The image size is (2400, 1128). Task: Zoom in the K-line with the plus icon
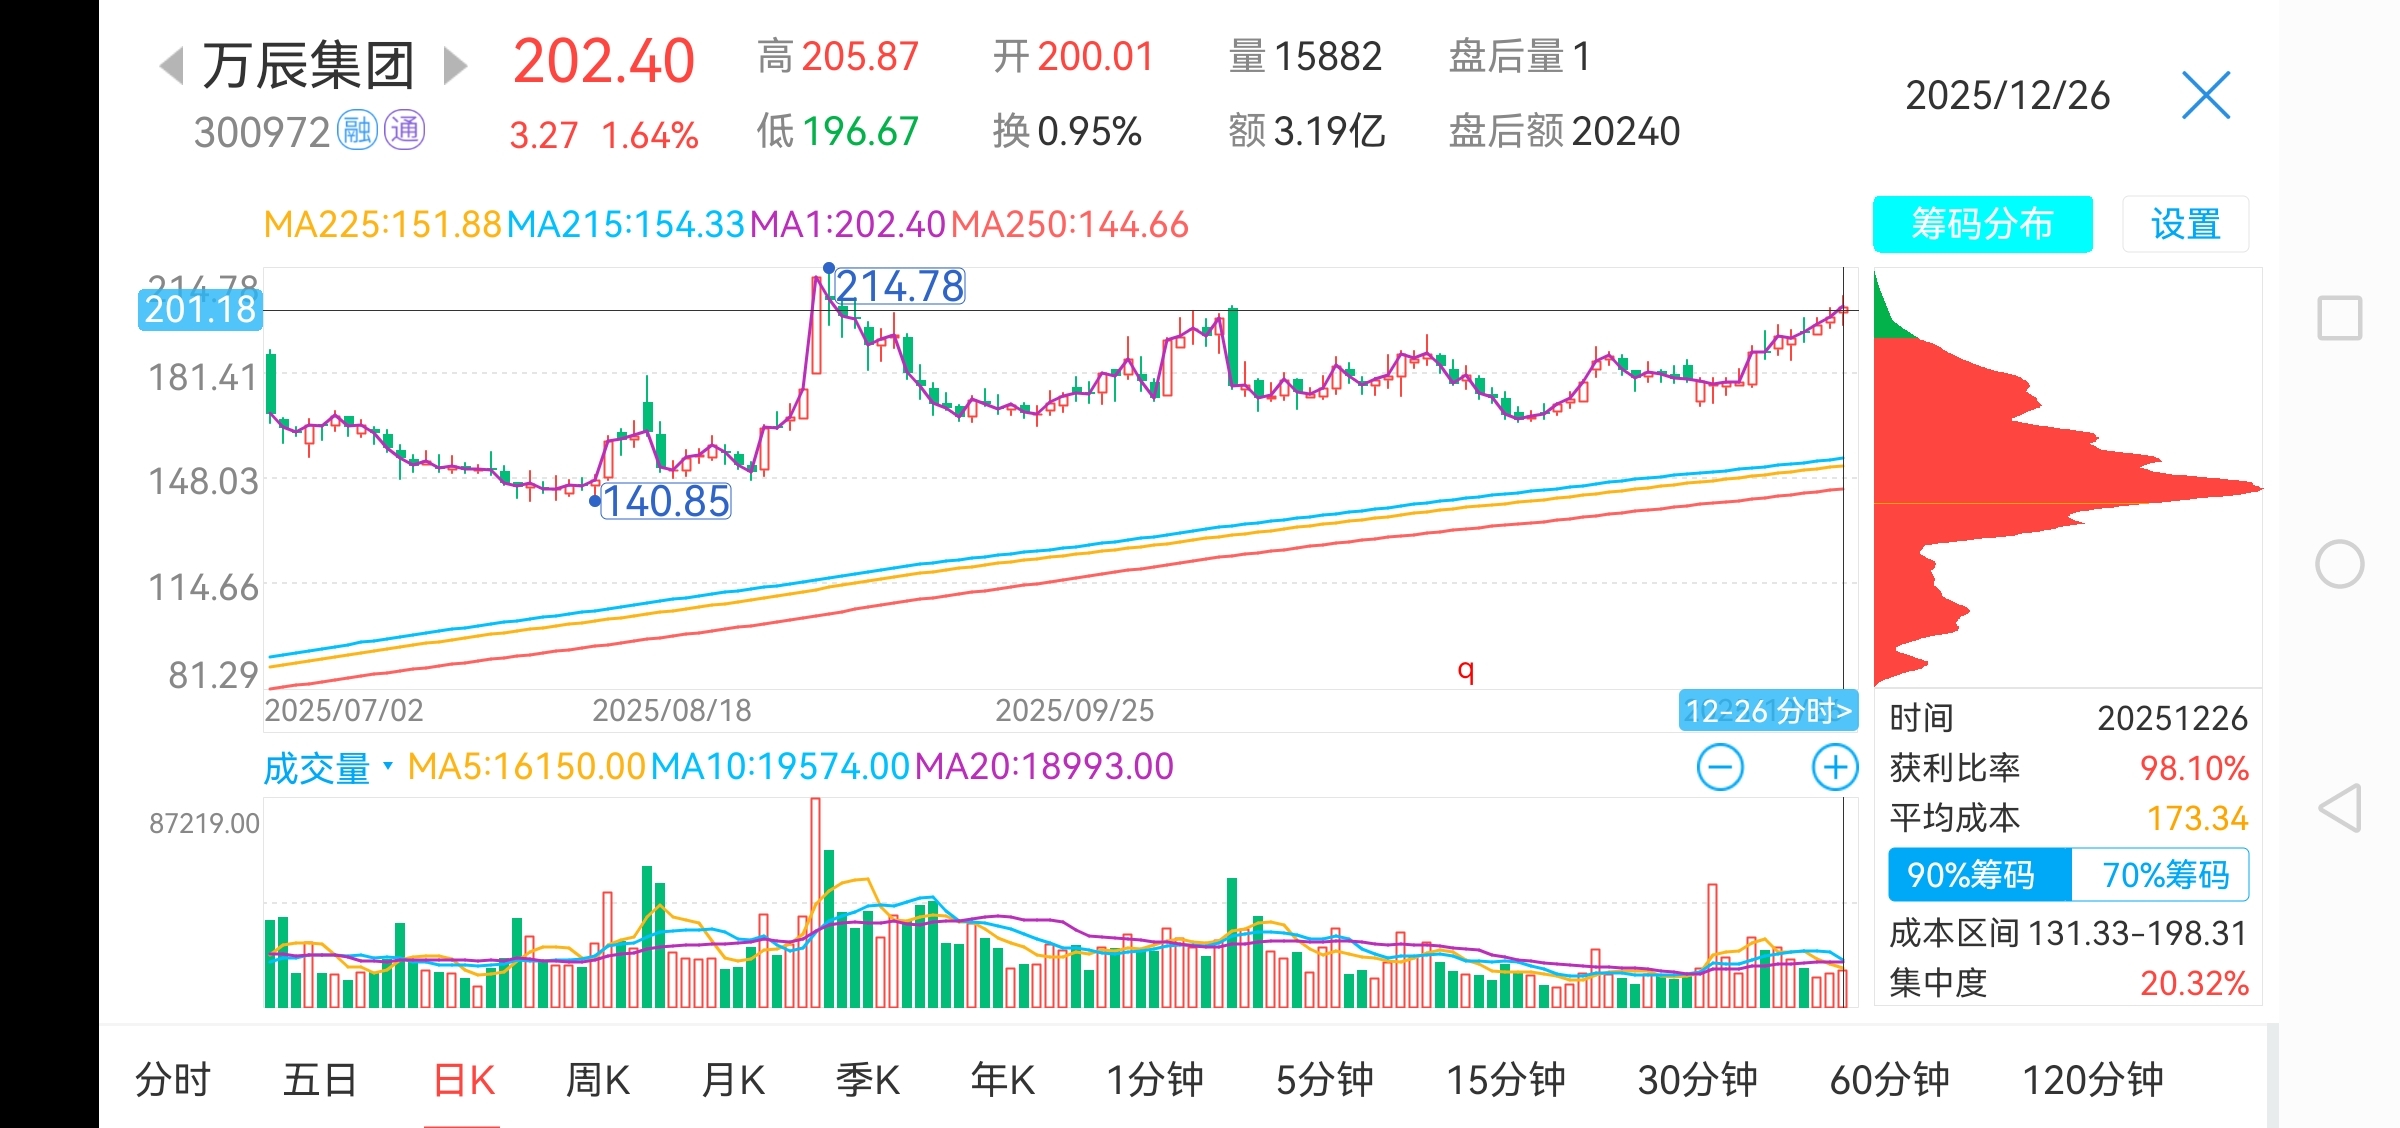coord(1834,767)
